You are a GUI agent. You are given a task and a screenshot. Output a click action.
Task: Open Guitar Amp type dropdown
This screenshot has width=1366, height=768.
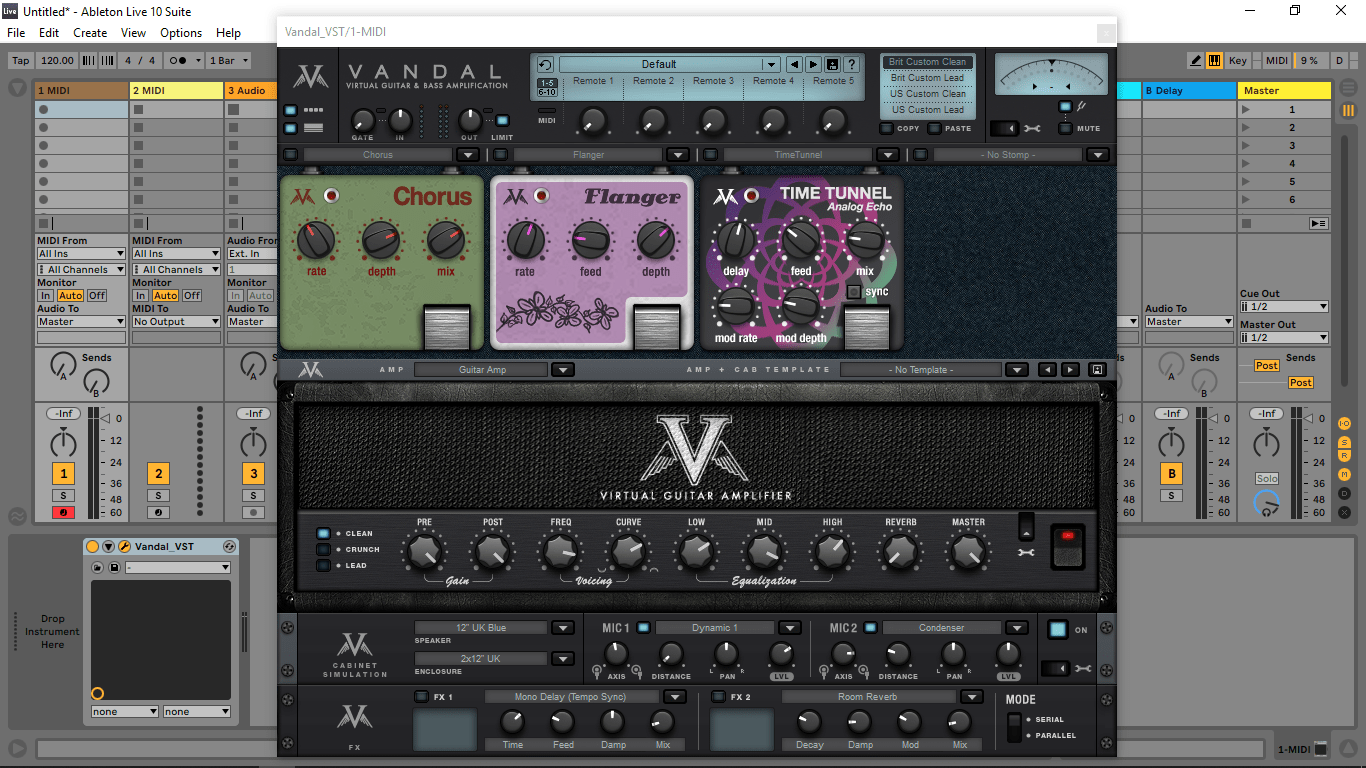coord(563,370)
